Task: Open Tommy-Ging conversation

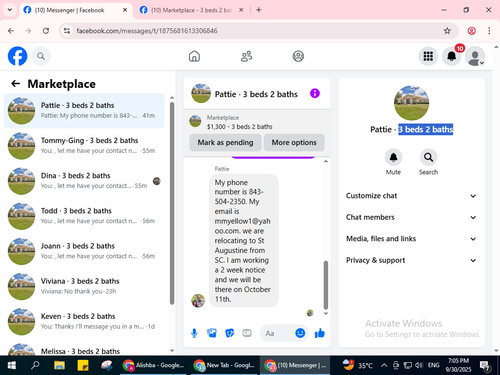Action: click(x=84, y=146)
